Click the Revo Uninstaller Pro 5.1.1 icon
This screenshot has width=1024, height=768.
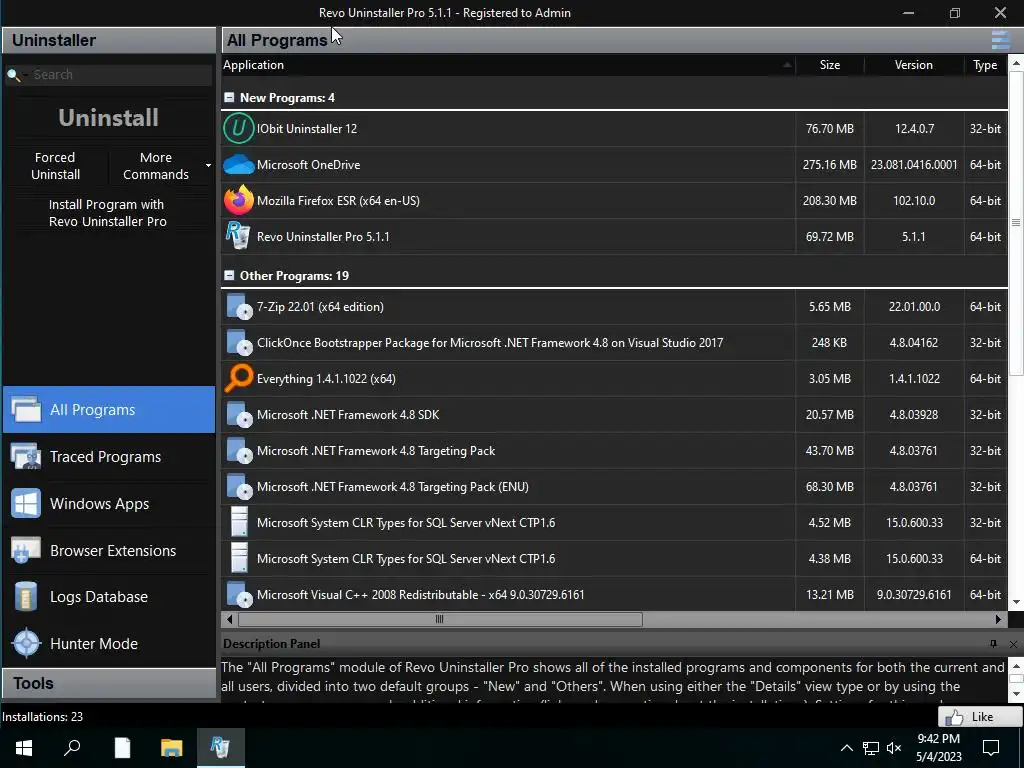click(238, 236)
